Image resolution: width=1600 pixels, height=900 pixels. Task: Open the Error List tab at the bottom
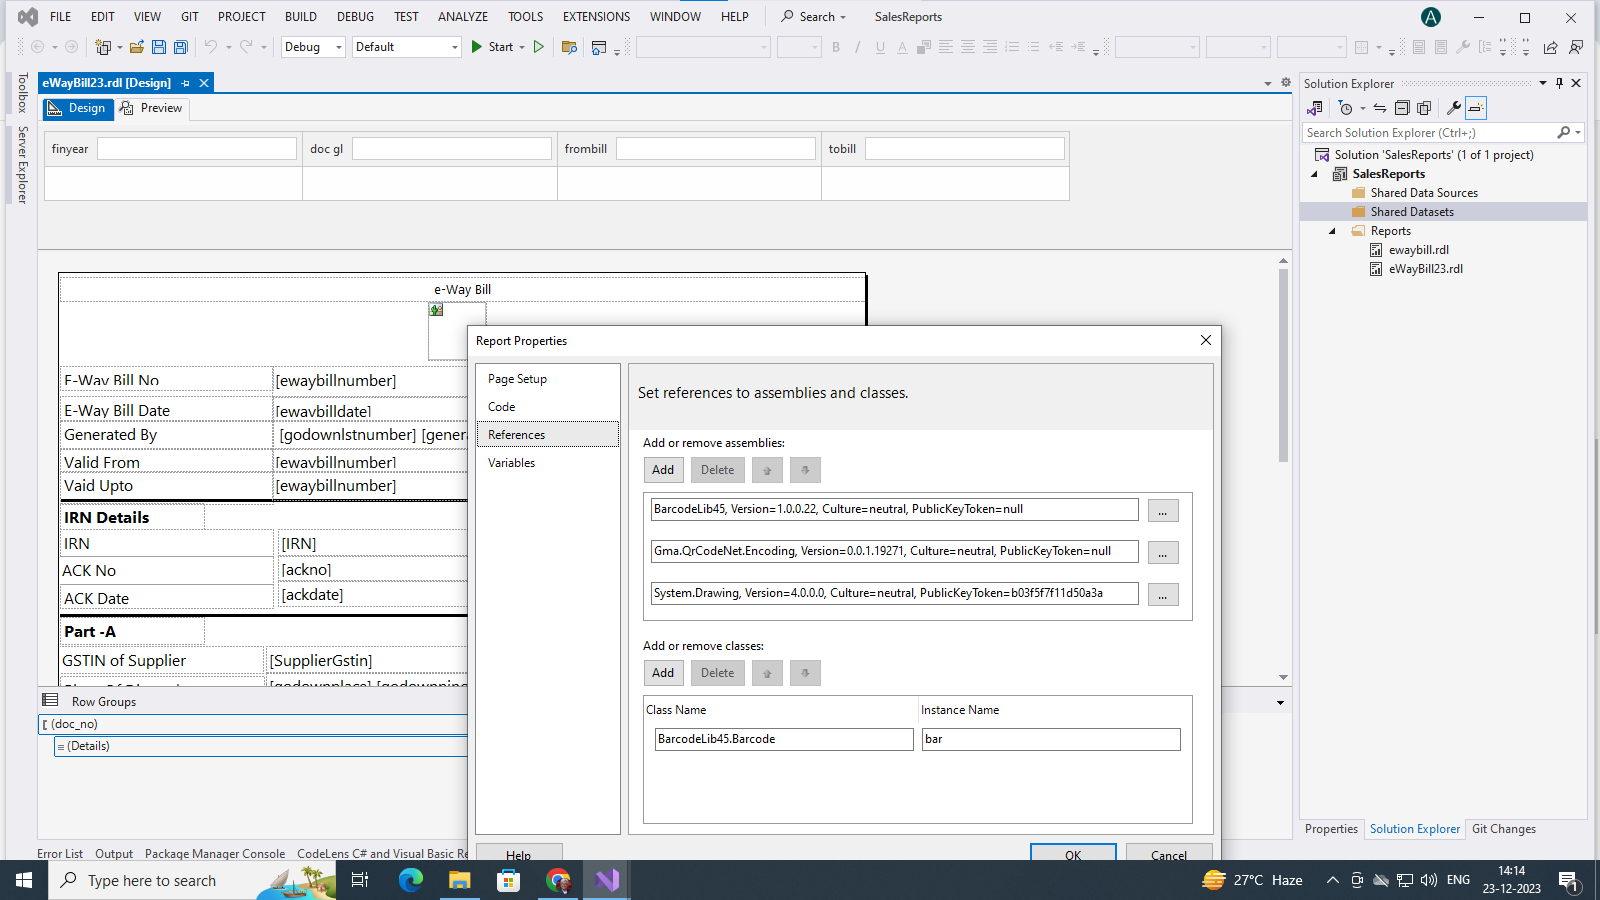[x=60, y=854]
